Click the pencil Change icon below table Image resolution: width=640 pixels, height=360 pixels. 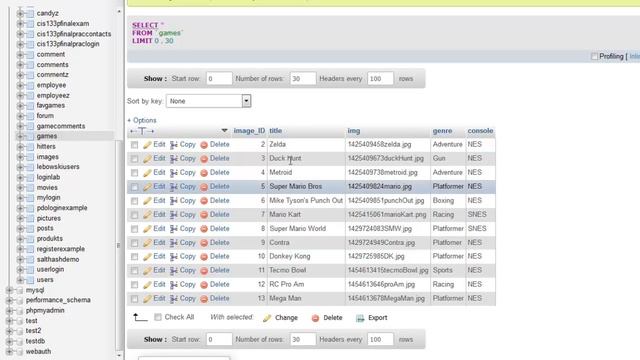tap(267, 318)
